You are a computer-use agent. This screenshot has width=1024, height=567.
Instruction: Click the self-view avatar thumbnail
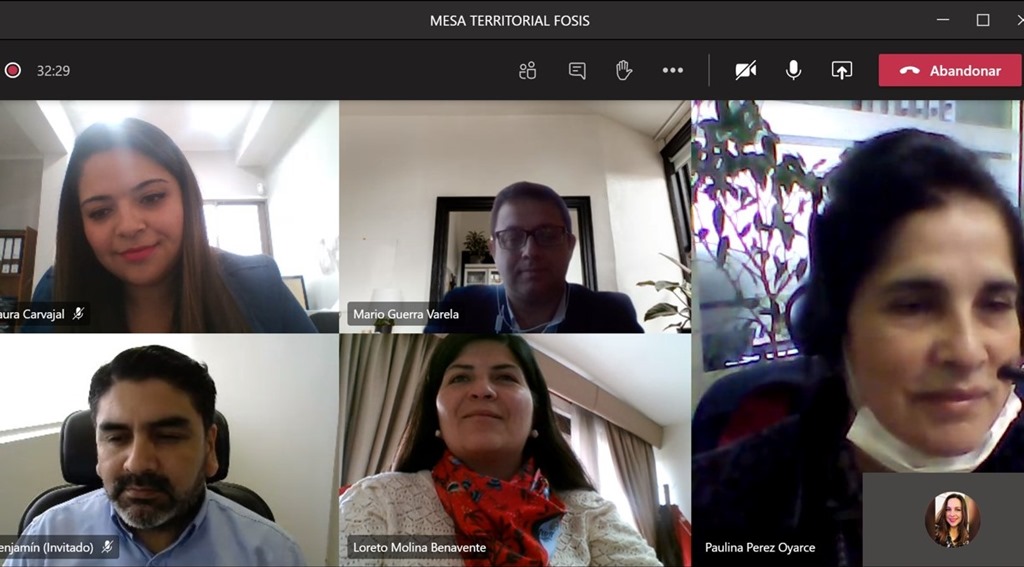click(952, 519)
